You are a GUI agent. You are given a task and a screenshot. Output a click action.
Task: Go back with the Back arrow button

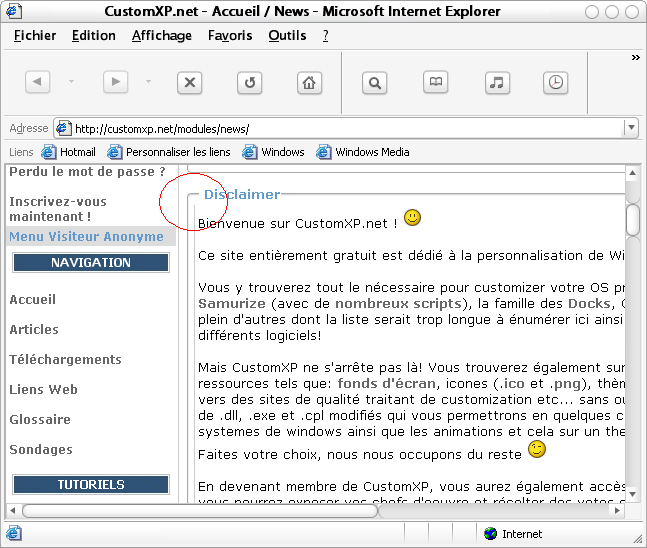coord(38,82)
